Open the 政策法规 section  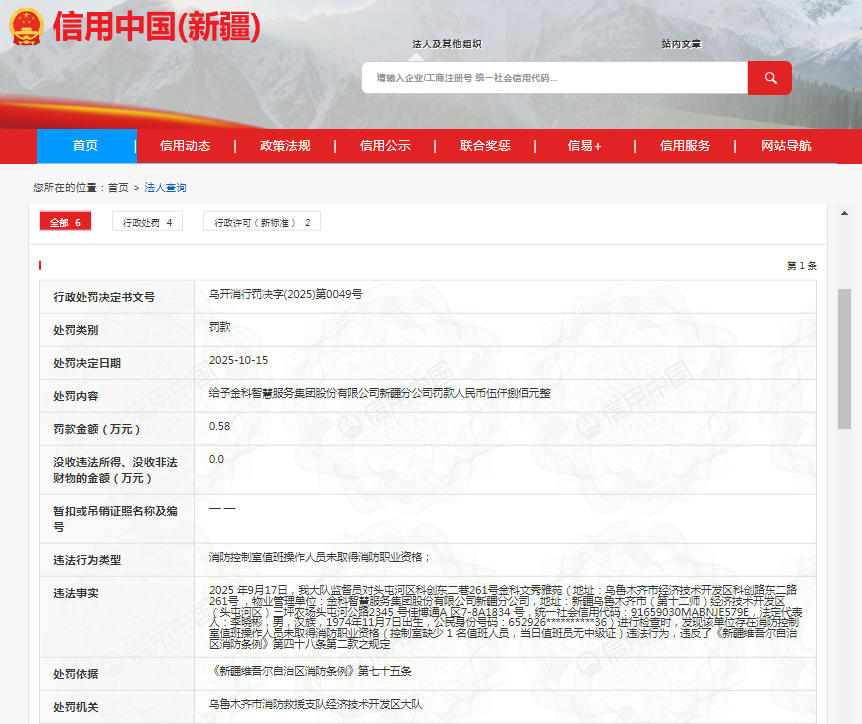(x=286, y=145)
